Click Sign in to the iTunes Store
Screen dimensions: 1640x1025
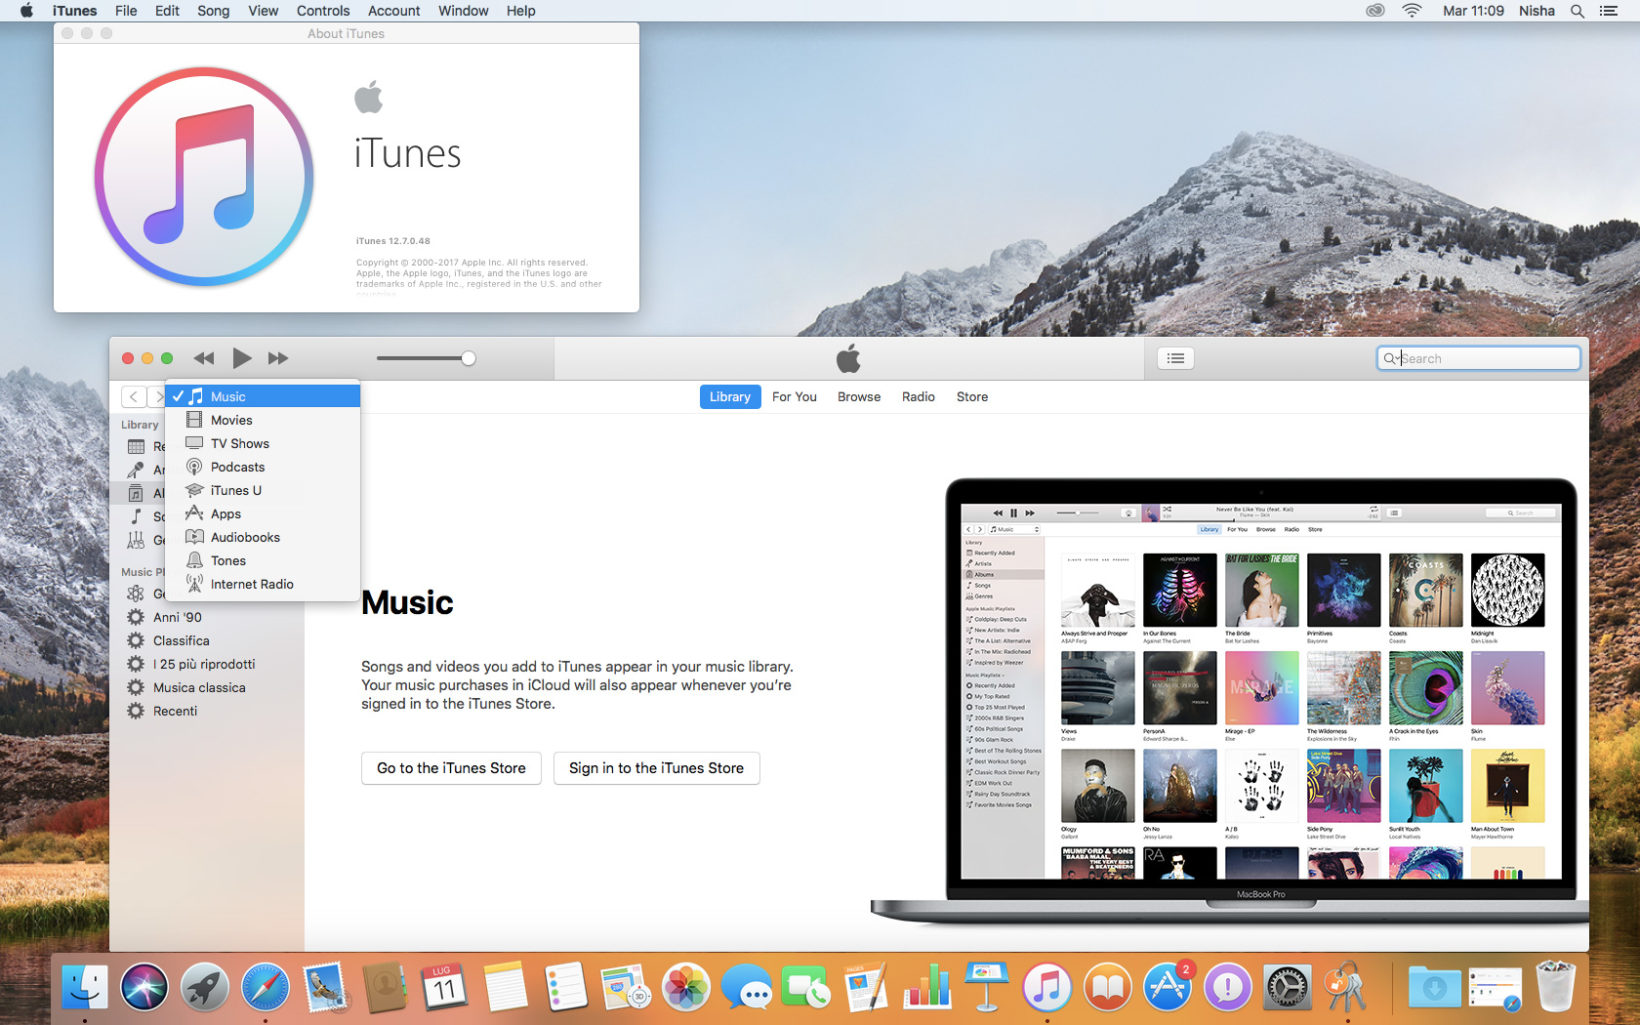tap(656, 768)
